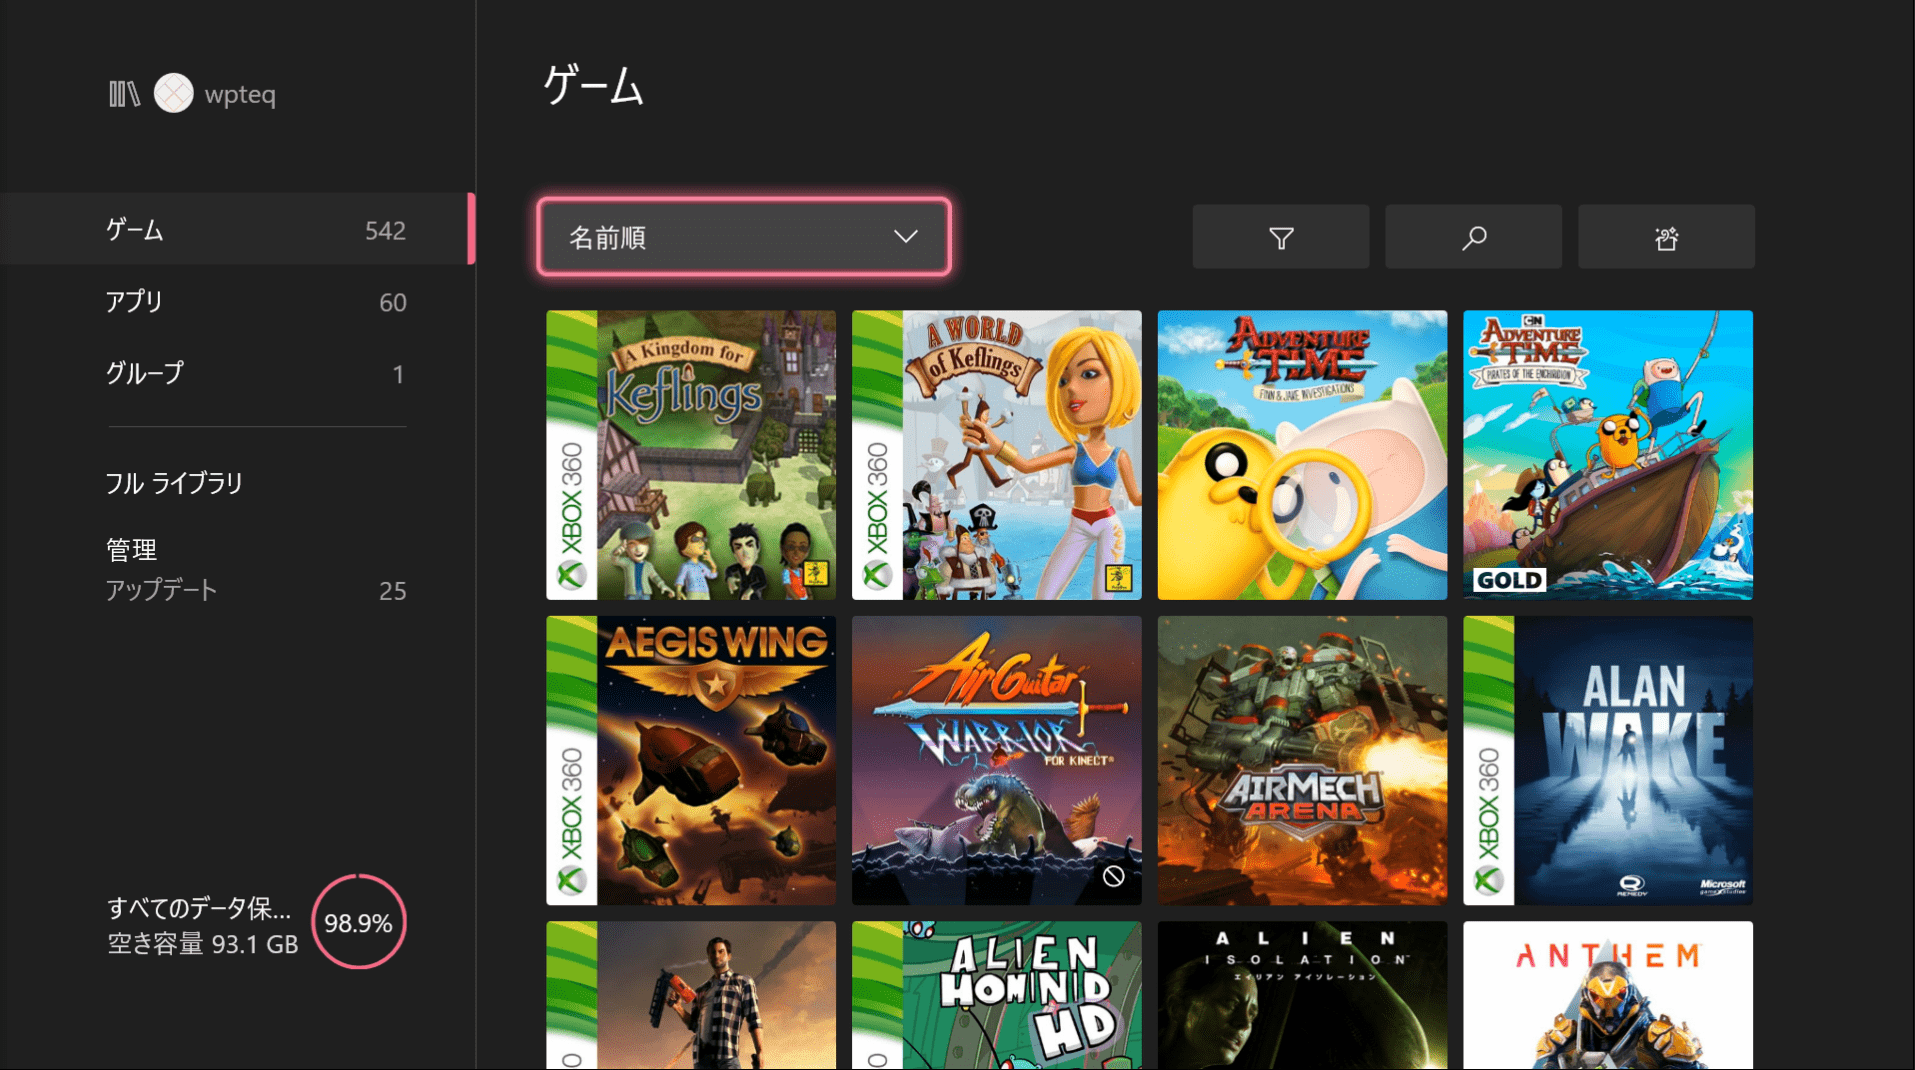
Task: Click the library books icon beside wpteq
Action: tap(124, 94)
